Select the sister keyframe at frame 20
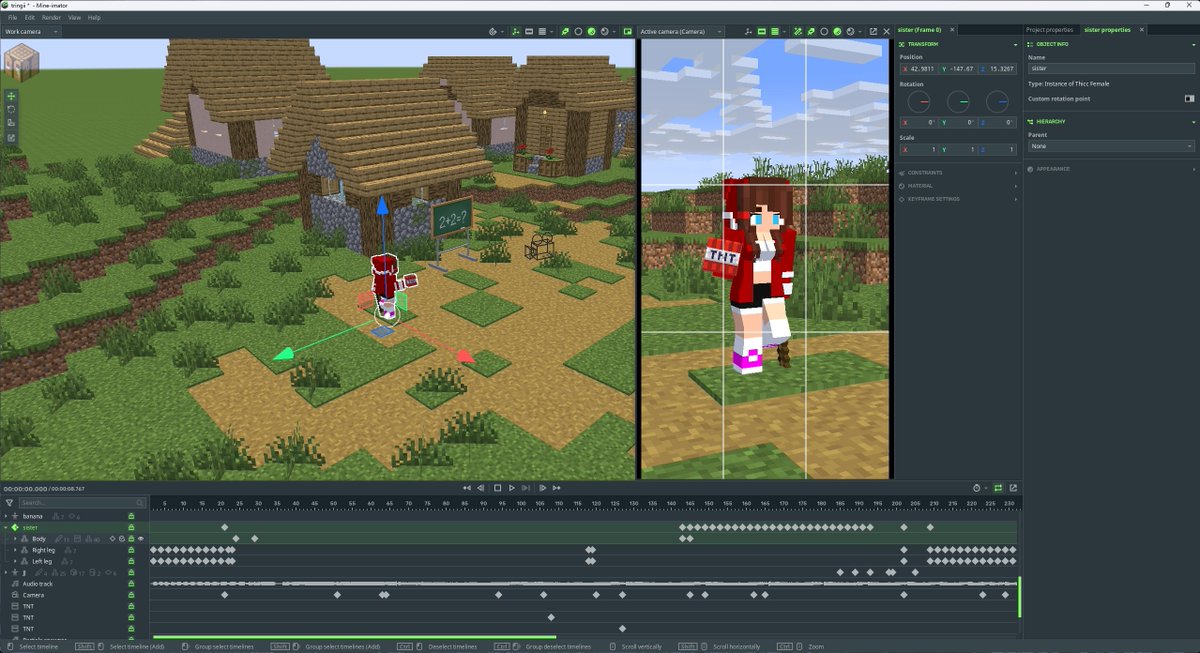The image size is (1200, 653). [x=225, y=527]
